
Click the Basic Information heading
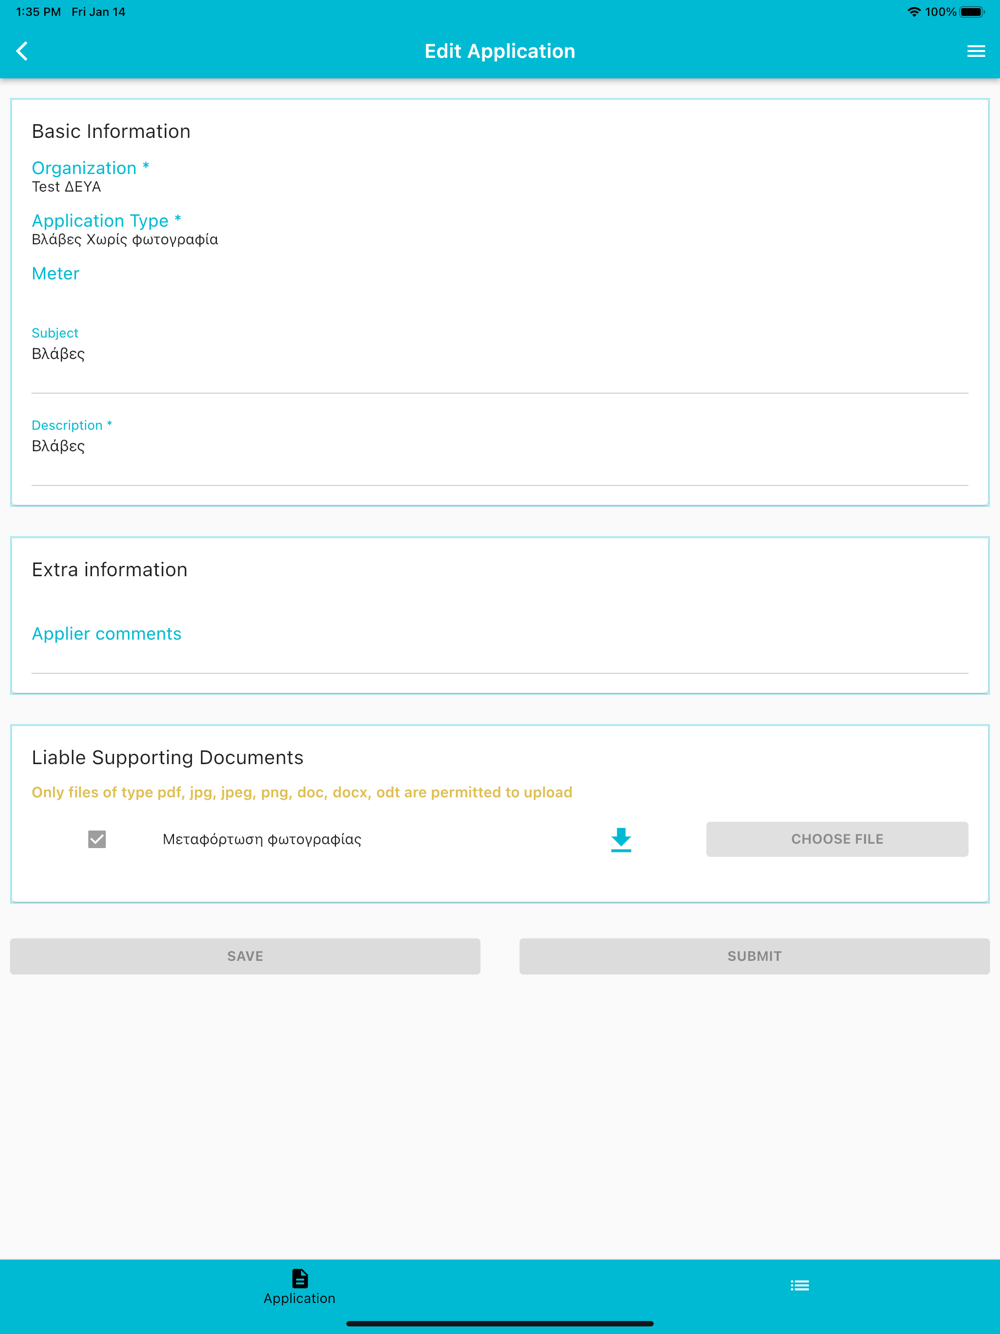(x=111, y=131)
